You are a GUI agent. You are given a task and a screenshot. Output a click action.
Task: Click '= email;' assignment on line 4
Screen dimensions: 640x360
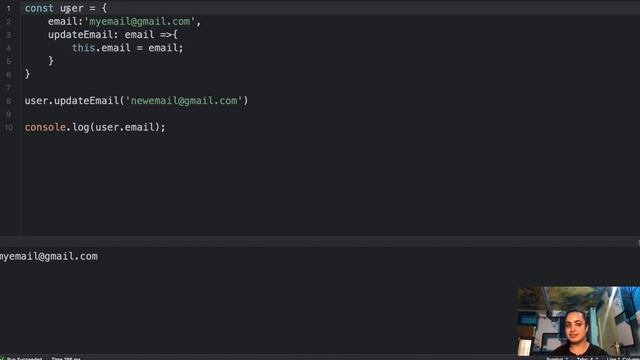pyautogui.click(x=160, y=48)
